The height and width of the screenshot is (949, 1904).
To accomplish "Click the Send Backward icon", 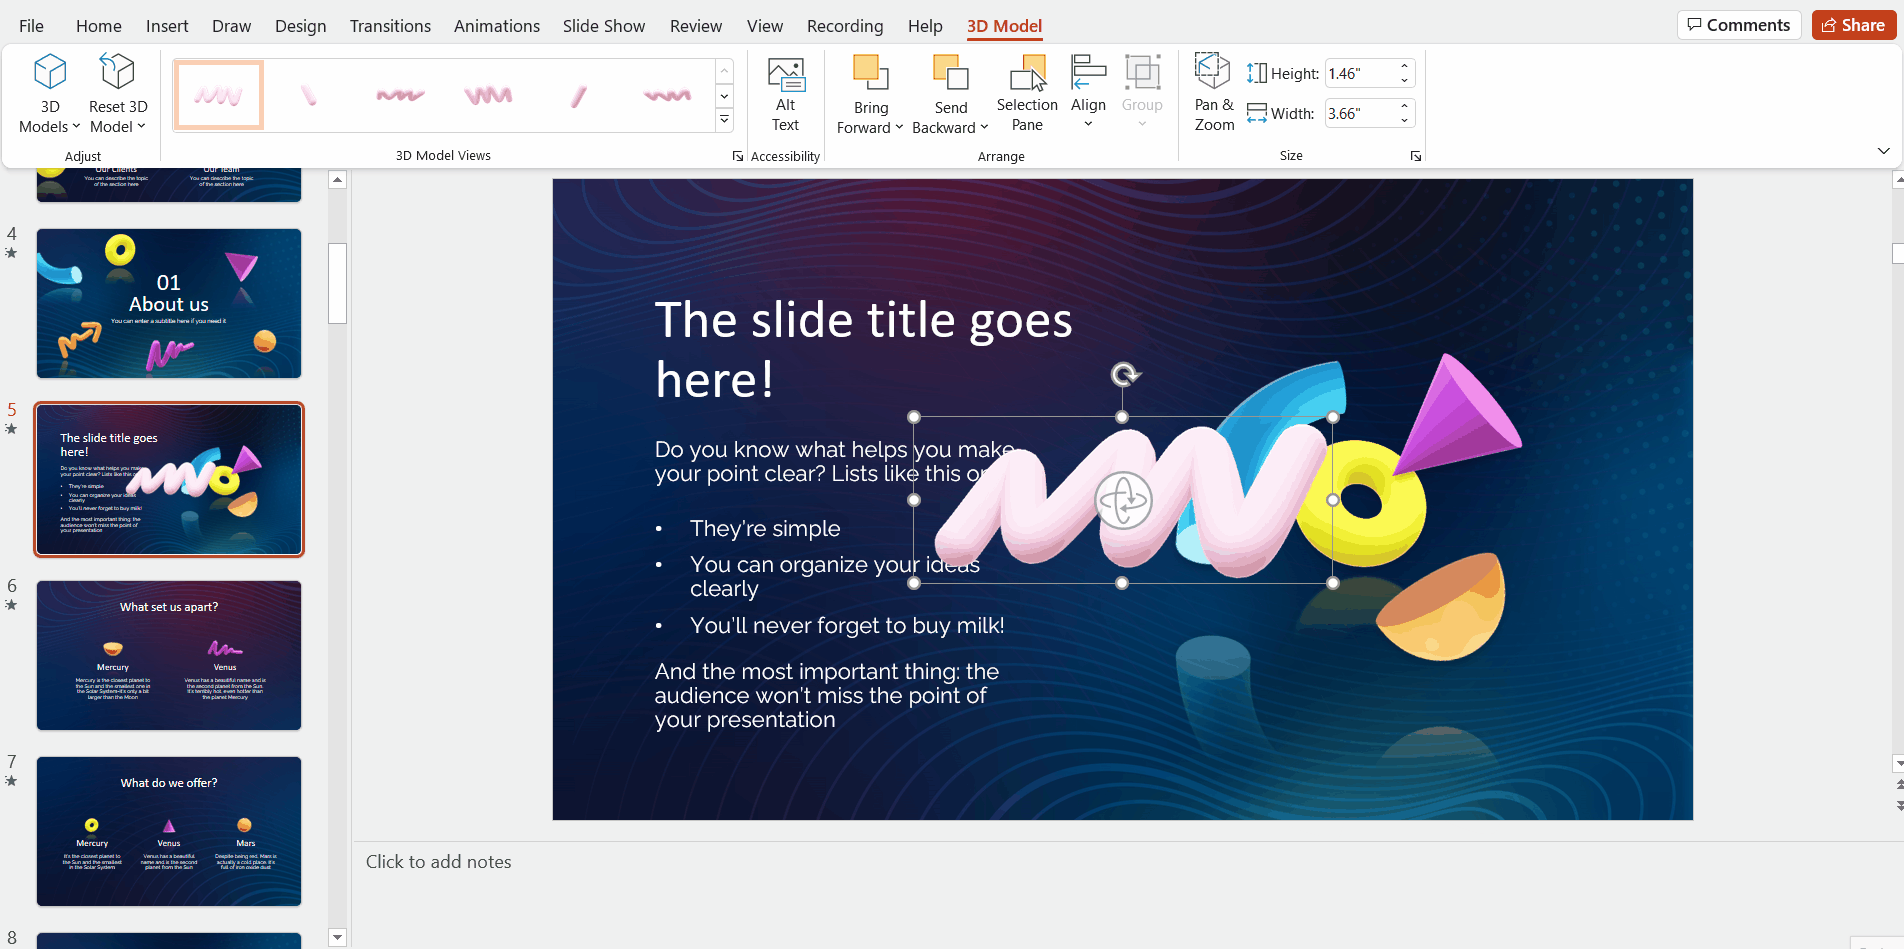I will [950, 73].
